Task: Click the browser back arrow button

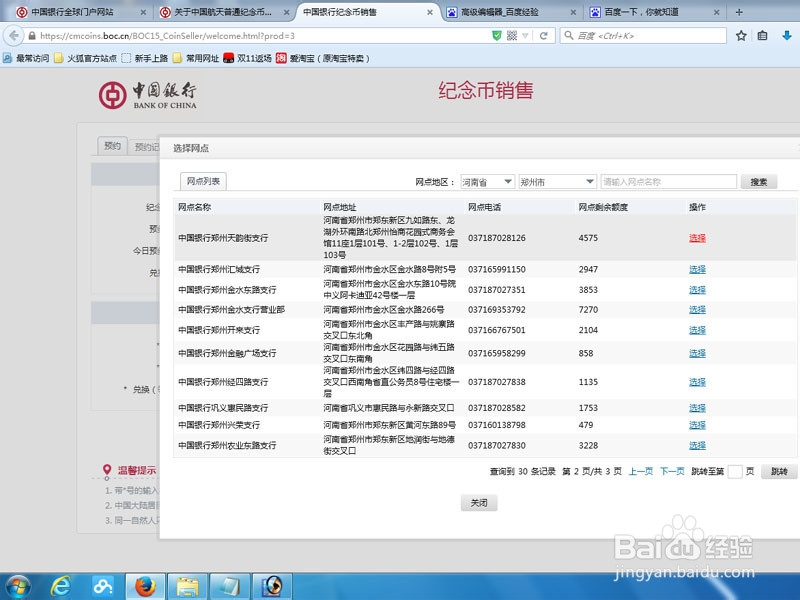Action: tap(14, 36)
